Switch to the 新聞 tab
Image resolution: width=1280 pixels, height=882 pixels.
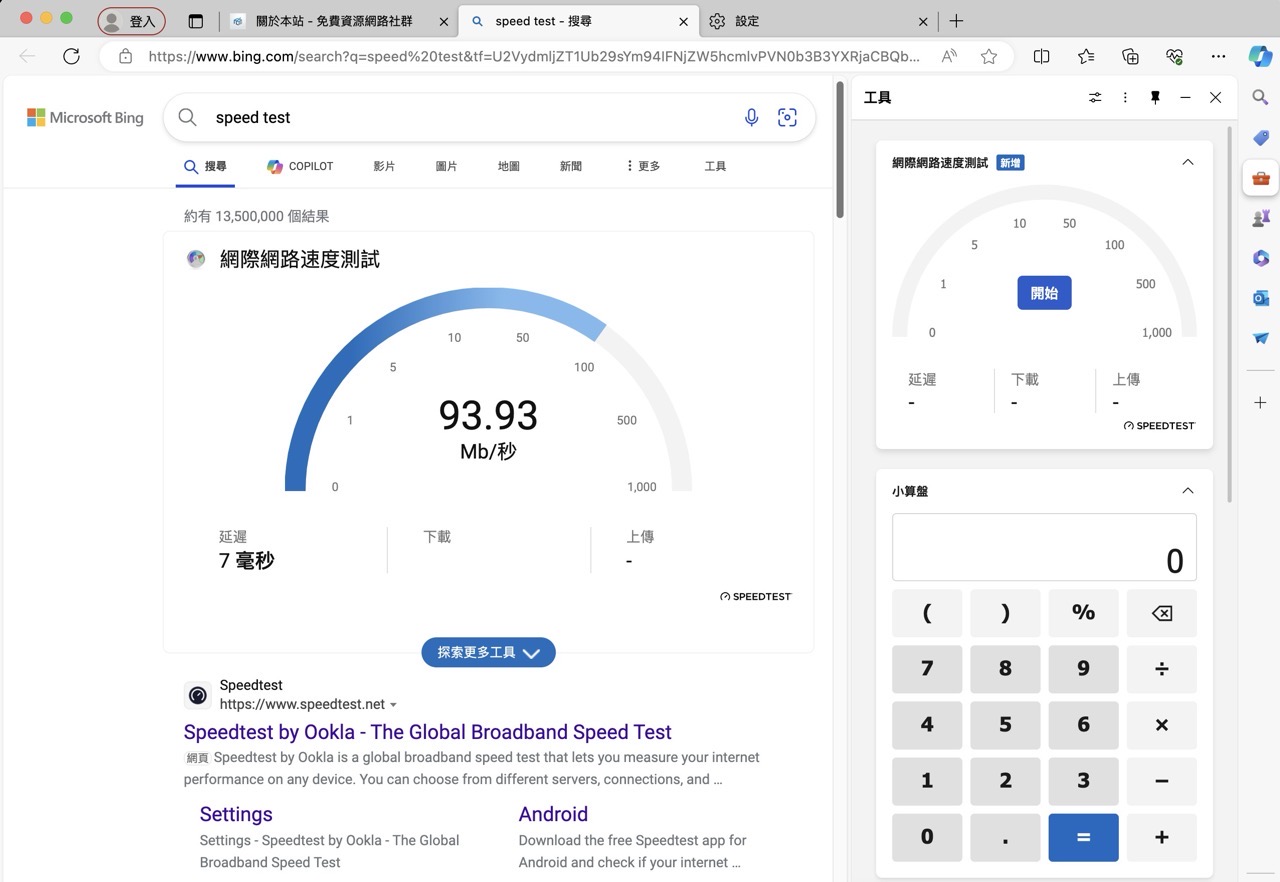pos(571,166)
